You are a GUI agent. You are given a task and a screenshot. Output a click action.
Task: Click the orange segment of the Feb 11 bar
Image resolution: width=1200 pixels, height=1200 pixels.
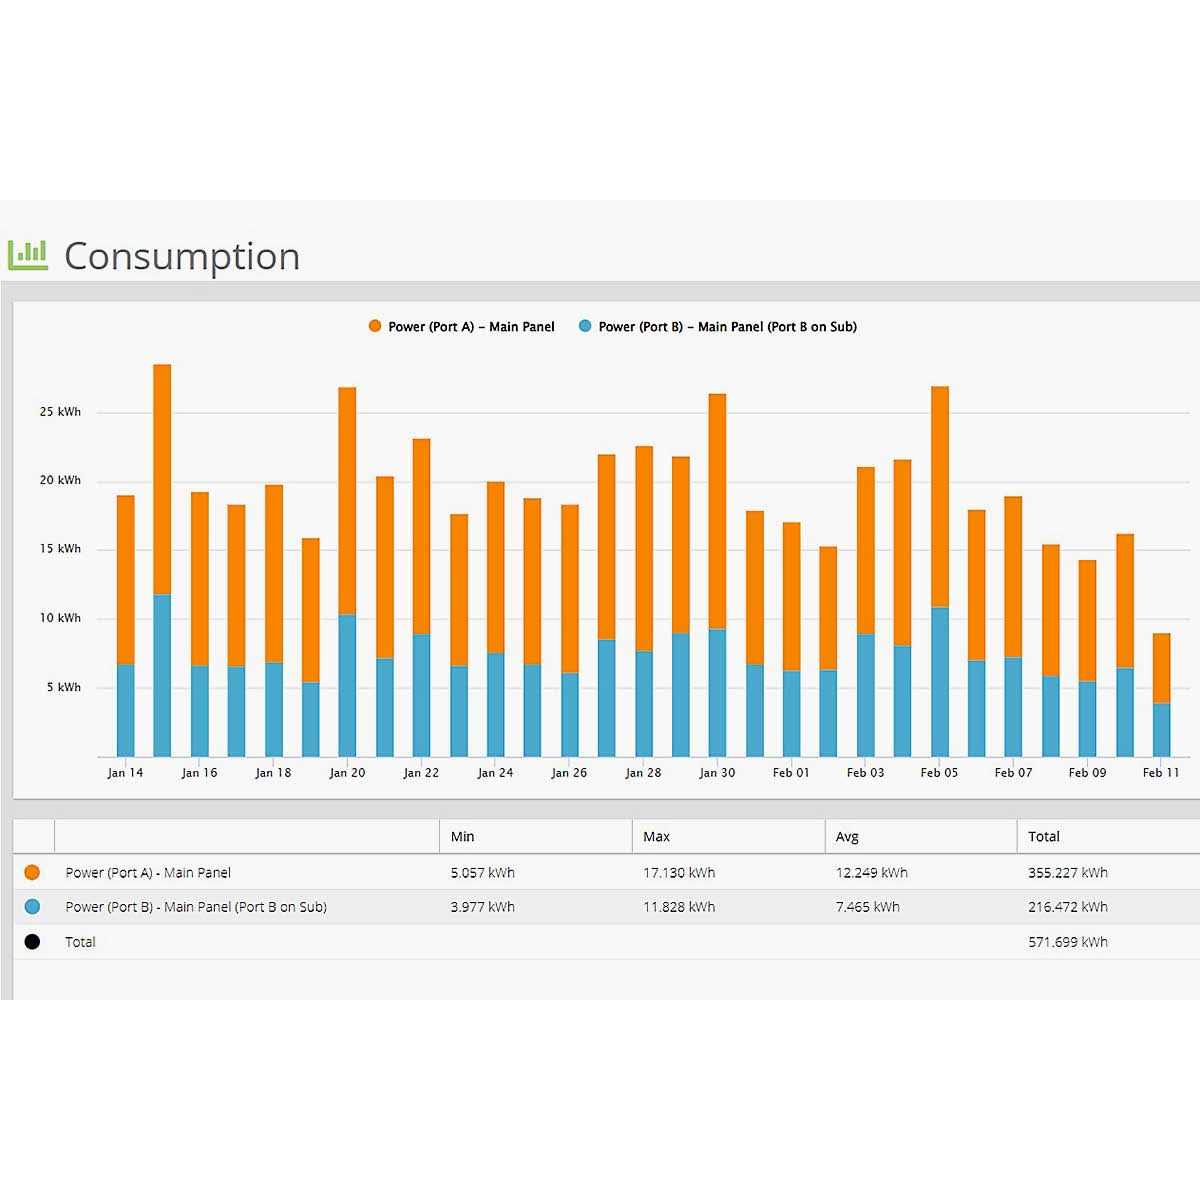[1161, 668]
